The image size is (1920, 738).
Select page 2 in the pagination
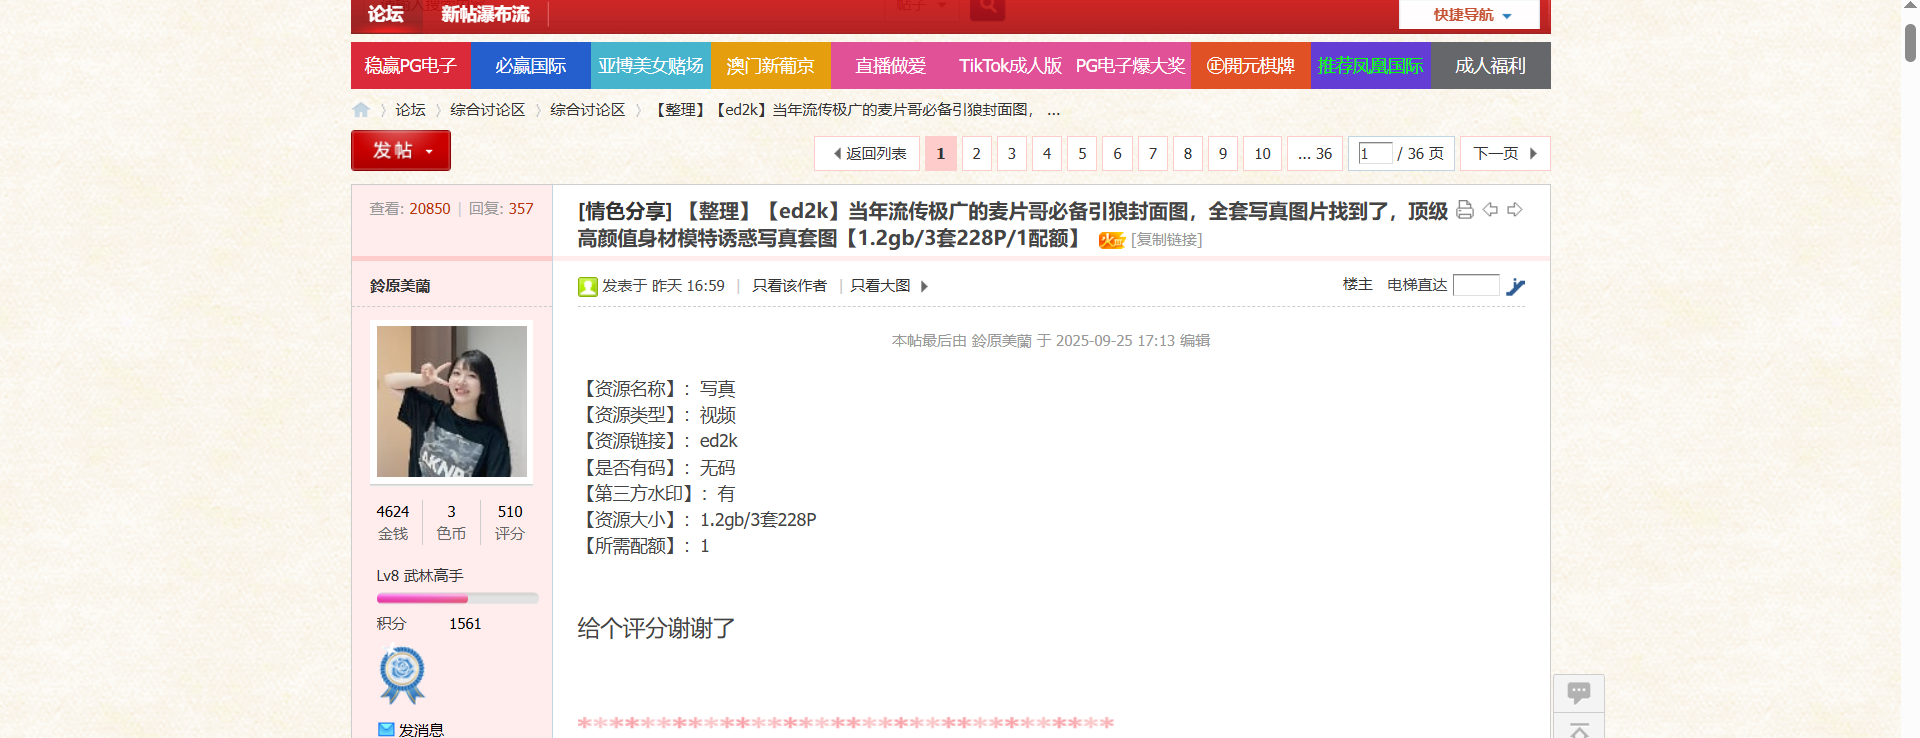tap(977, 154)
